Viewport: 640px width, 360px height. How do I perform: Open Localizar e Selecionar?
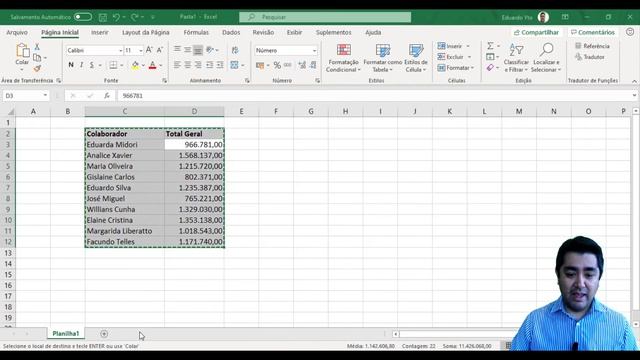coord(546,58)
